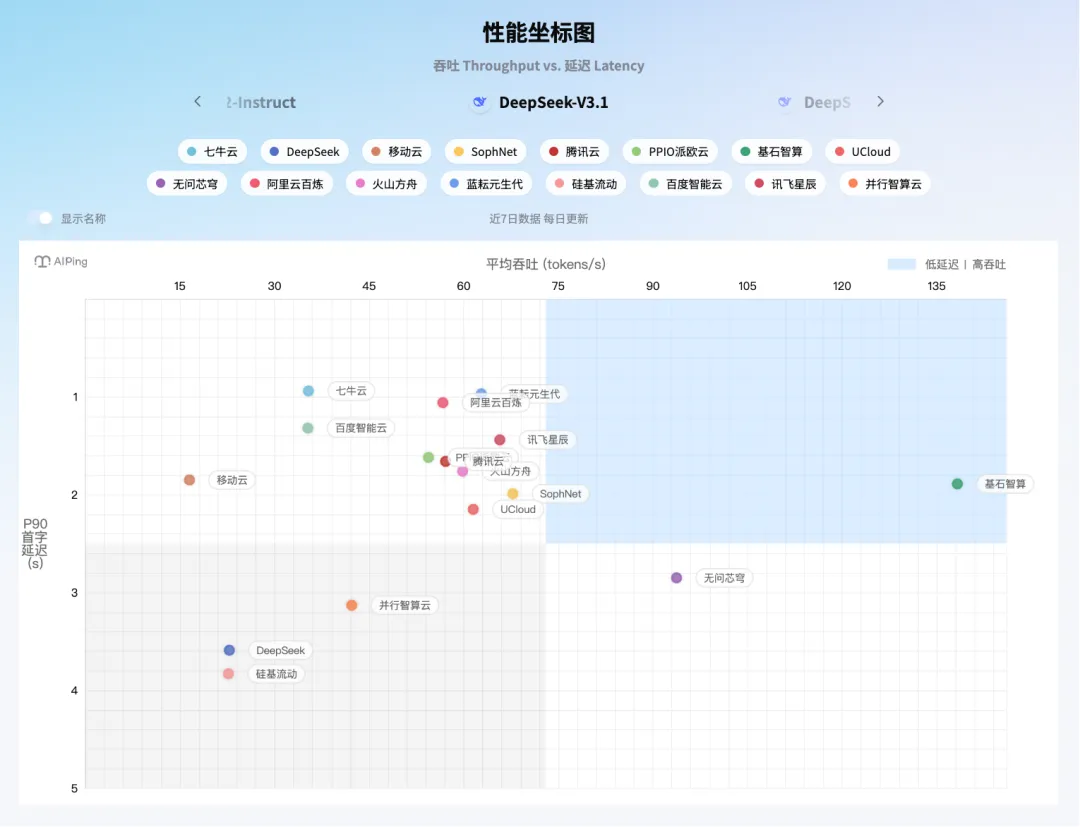Toggle the 七牛云 legend filter
Viewport: 1080px width, 827px height.
tap(212, 152)
